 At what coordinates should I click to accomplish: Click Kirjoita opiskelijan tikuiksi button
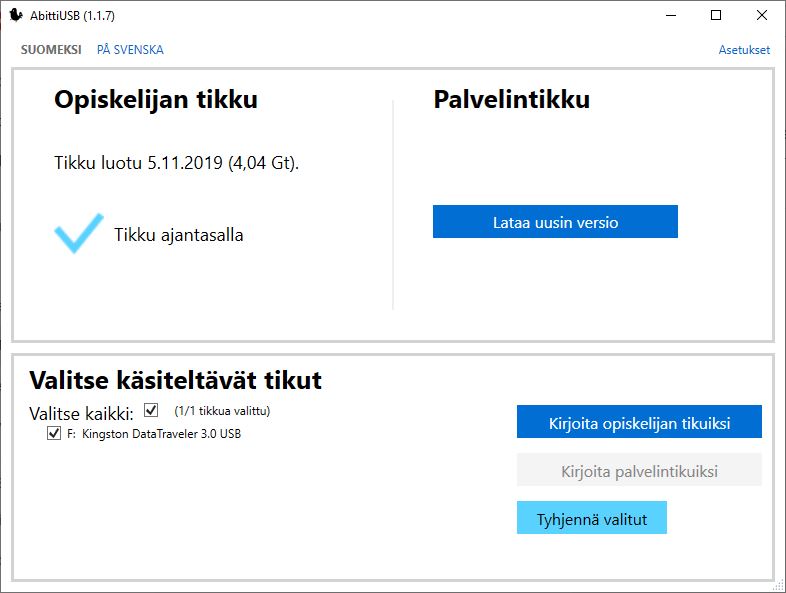pyautogui.click(x=639, y=422)
